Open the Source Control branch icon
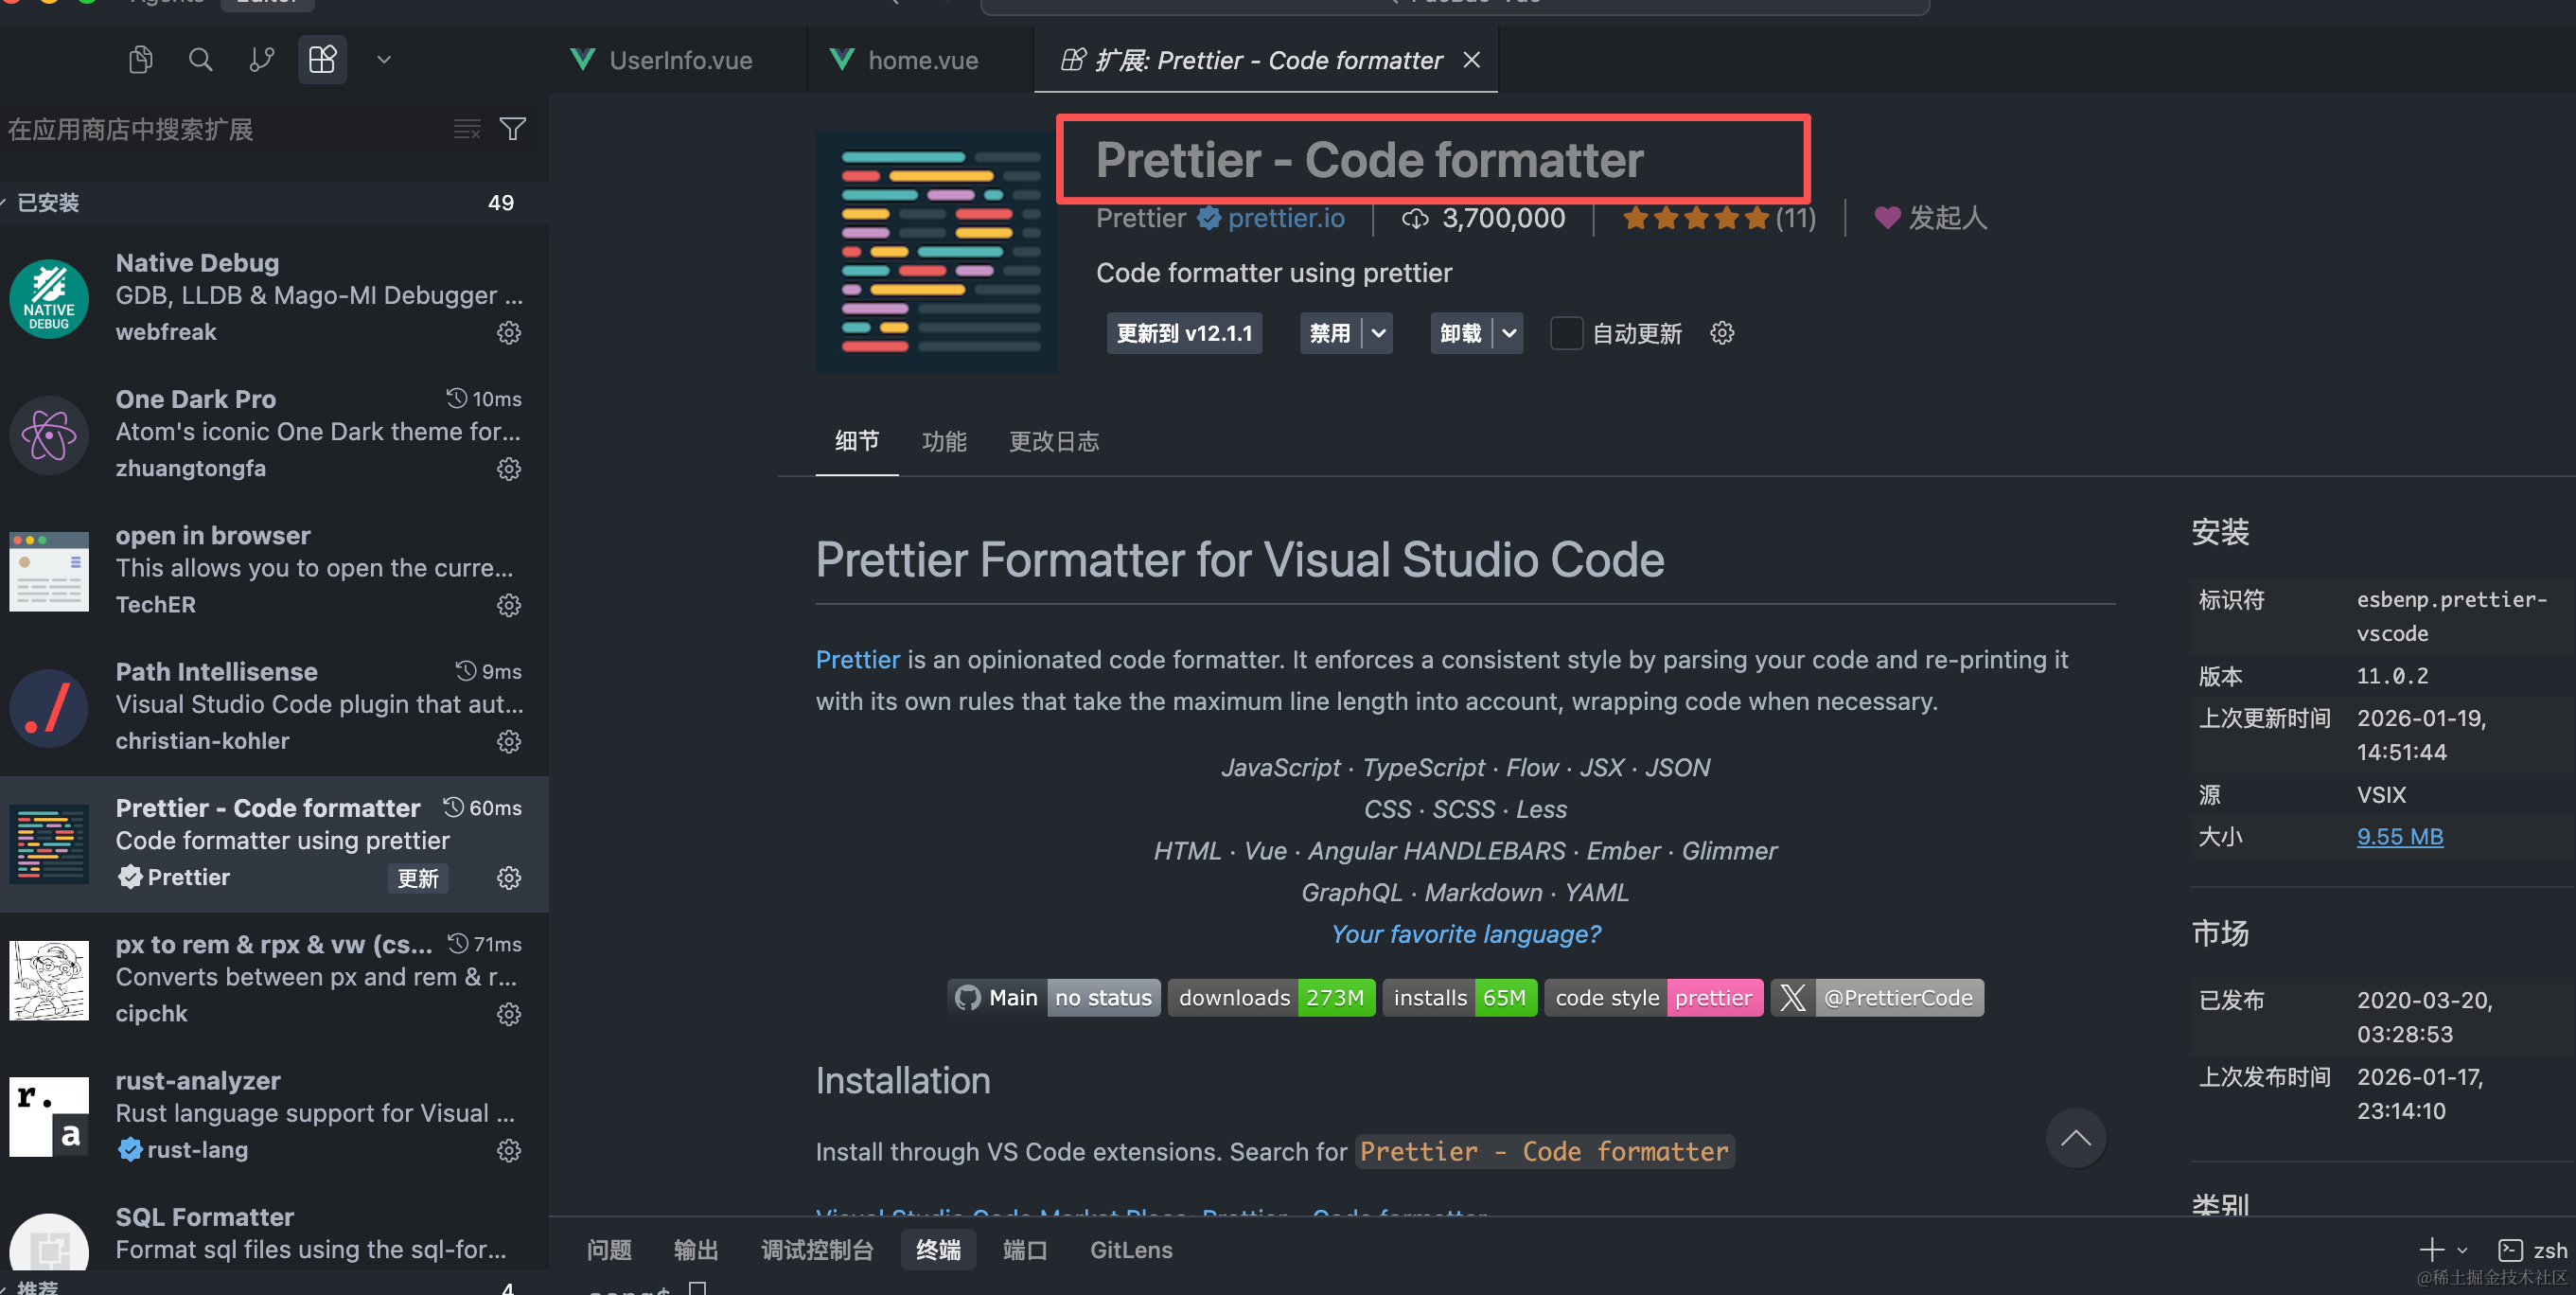 [x=261, y=60]
